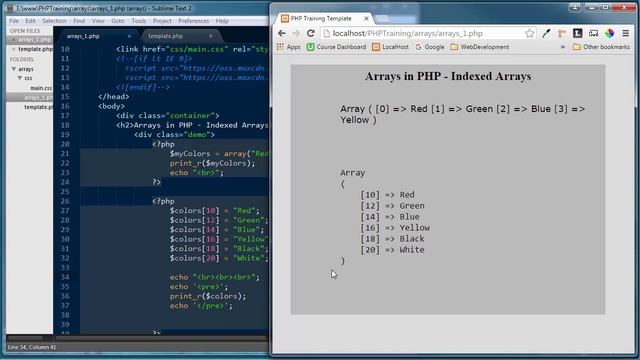Screen dimensions: 640x360
Task: Open the Other bookmarks folder
Action: tap(601, 47)
